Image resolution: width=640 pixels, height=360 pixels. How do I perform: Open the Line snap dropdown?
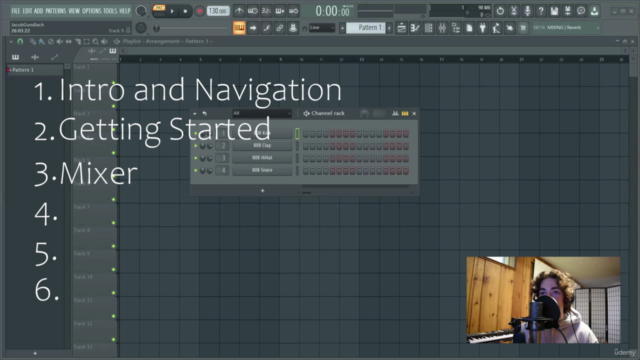point(322,28)
